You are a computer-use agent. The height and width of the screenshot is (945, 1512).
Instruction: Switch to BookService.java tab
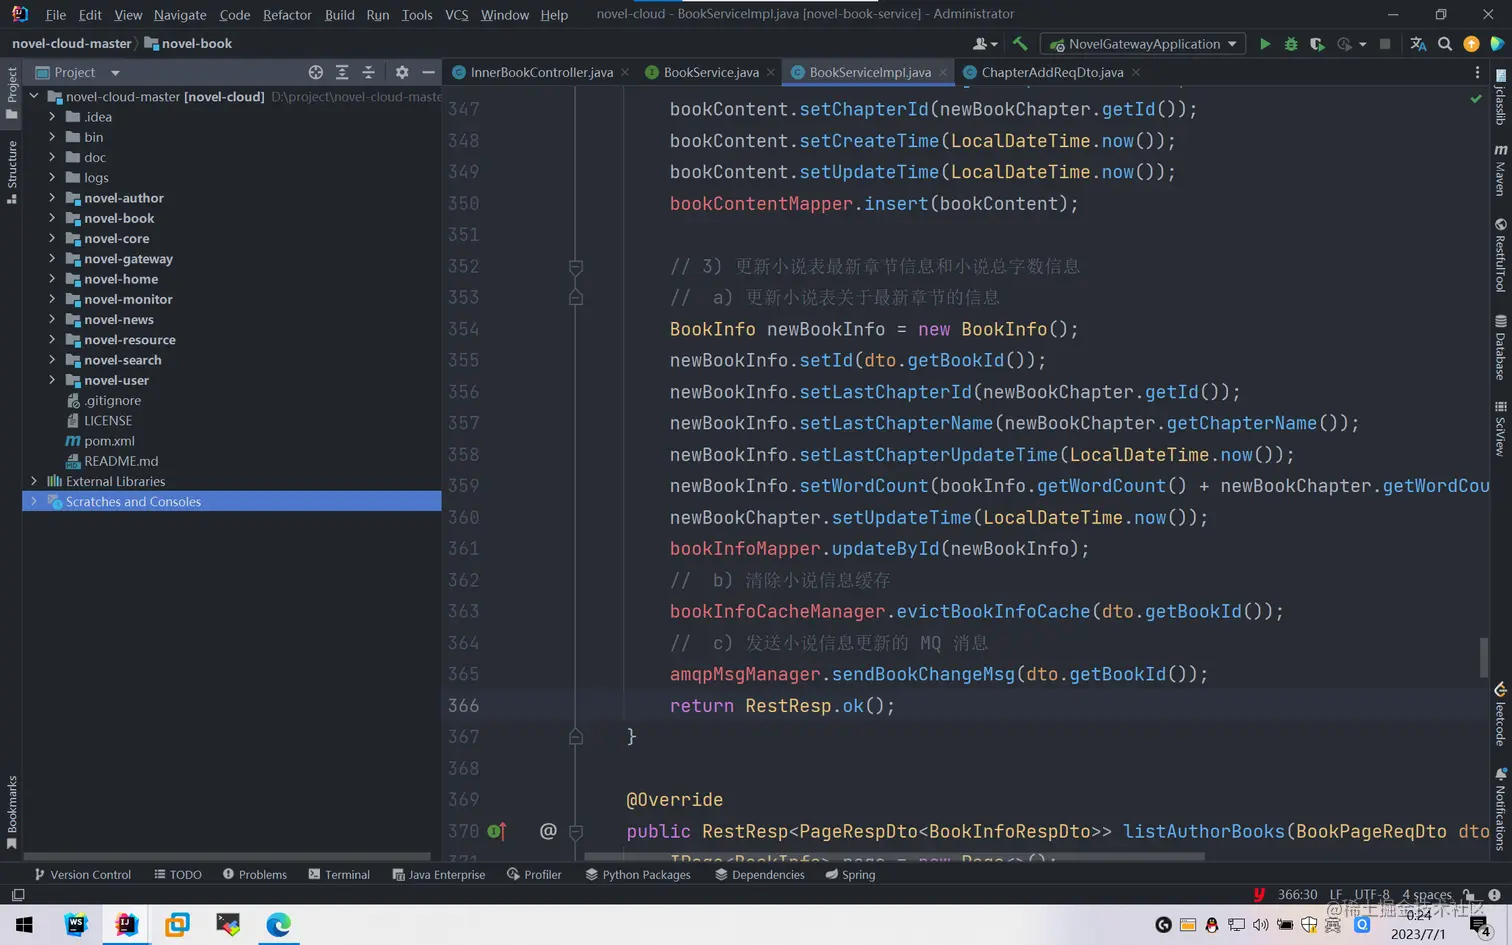710,72
